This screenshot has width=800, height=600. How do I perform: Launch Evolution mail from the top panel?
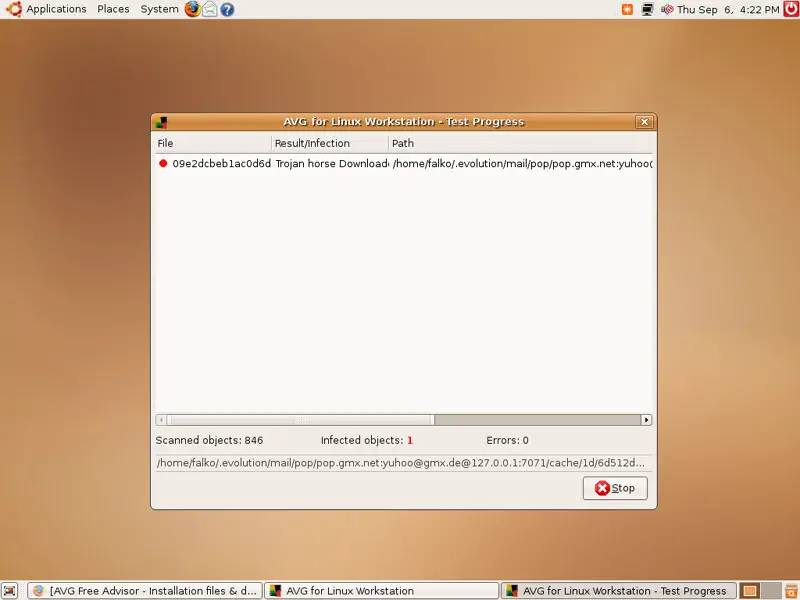(x=210, y=9)
